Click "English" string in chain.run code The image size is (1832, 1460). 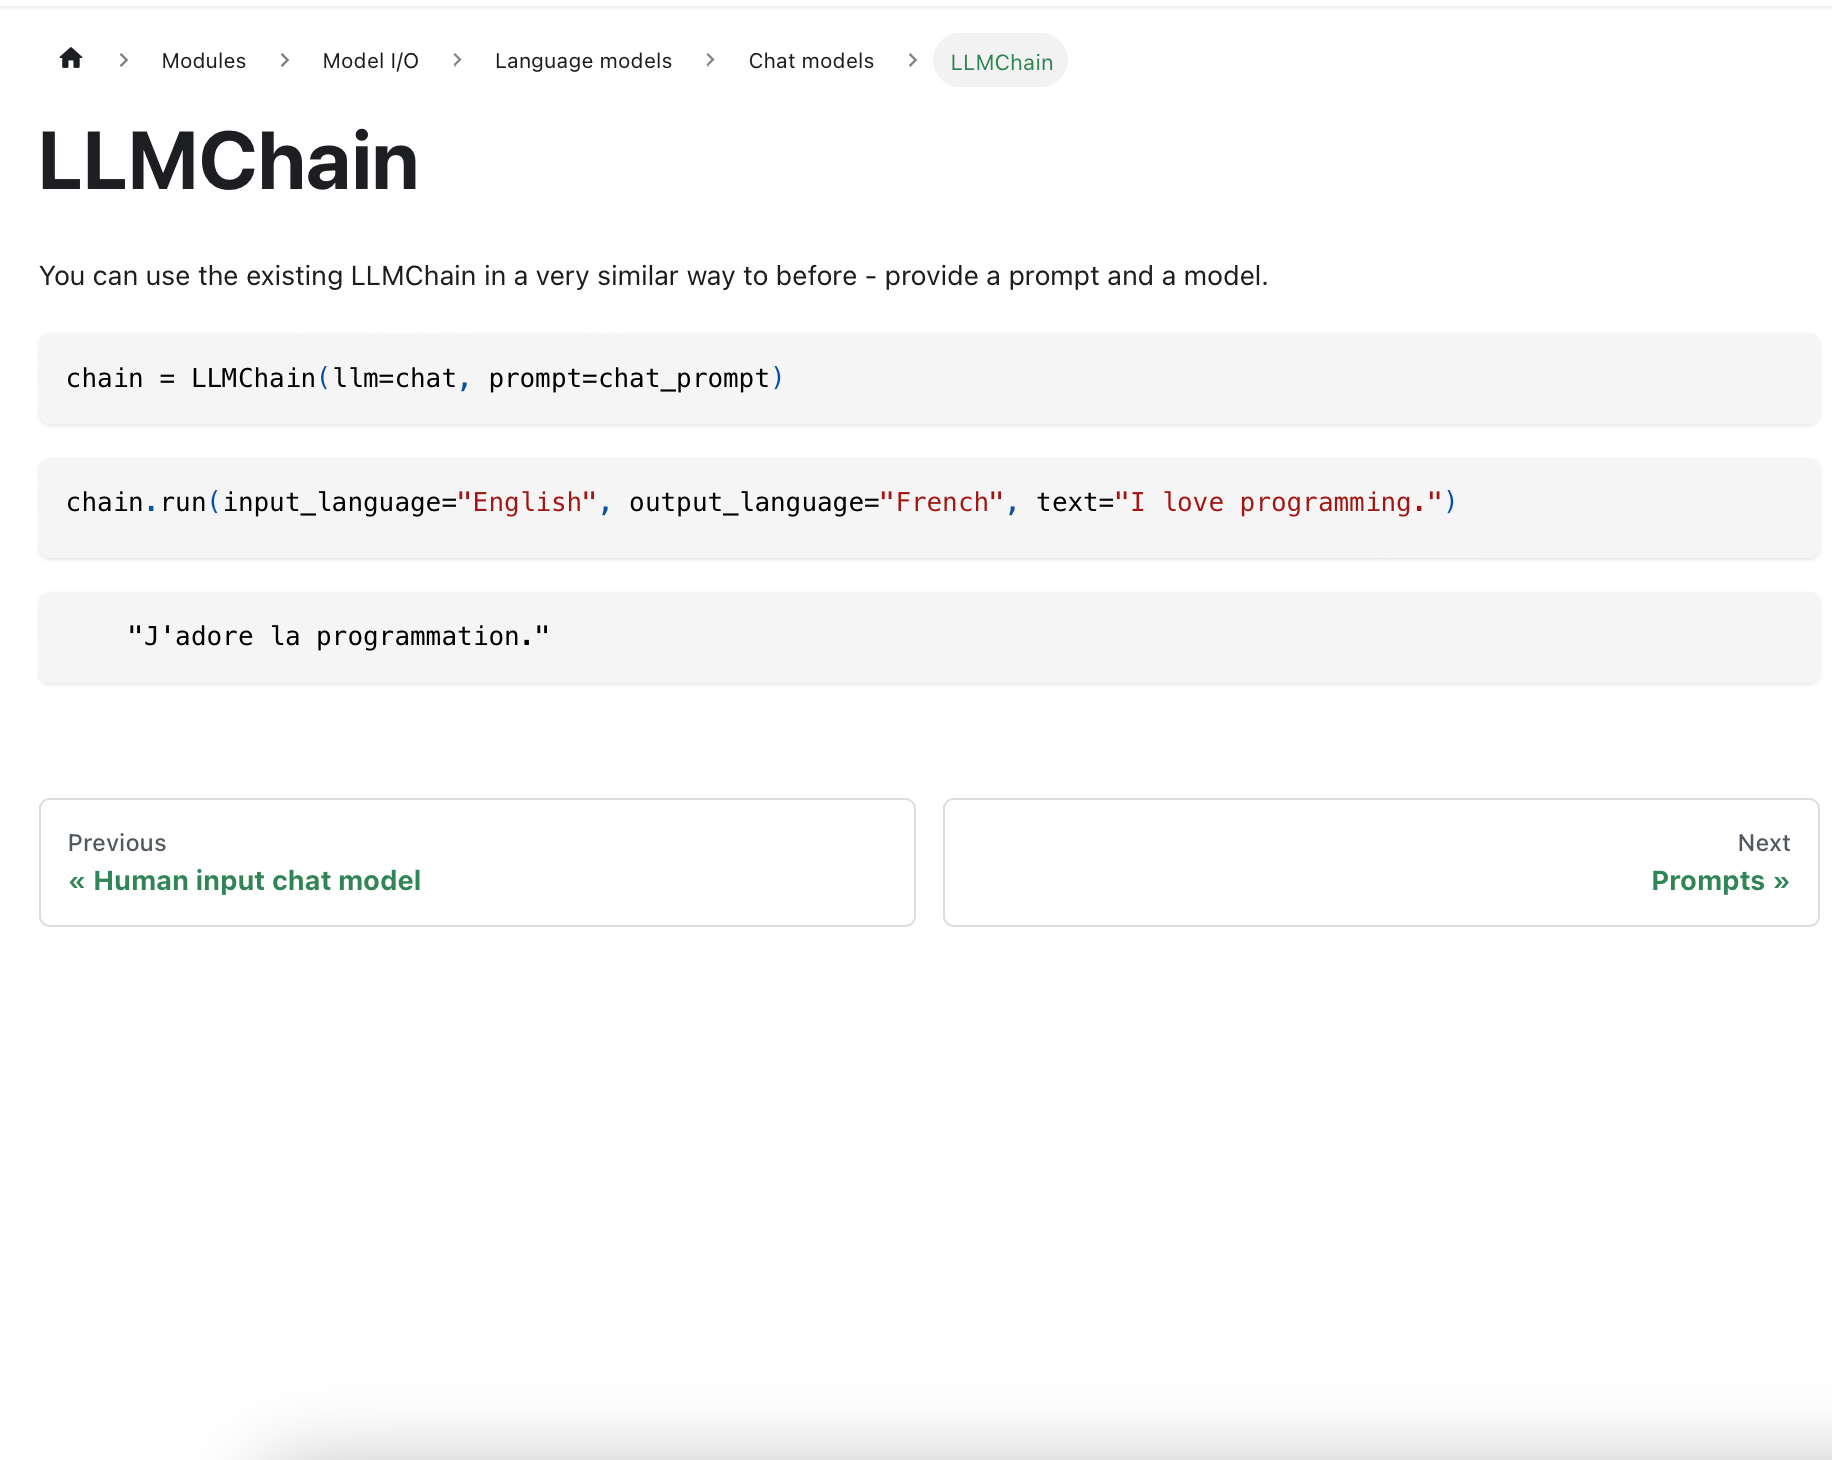tap(527, 502)
